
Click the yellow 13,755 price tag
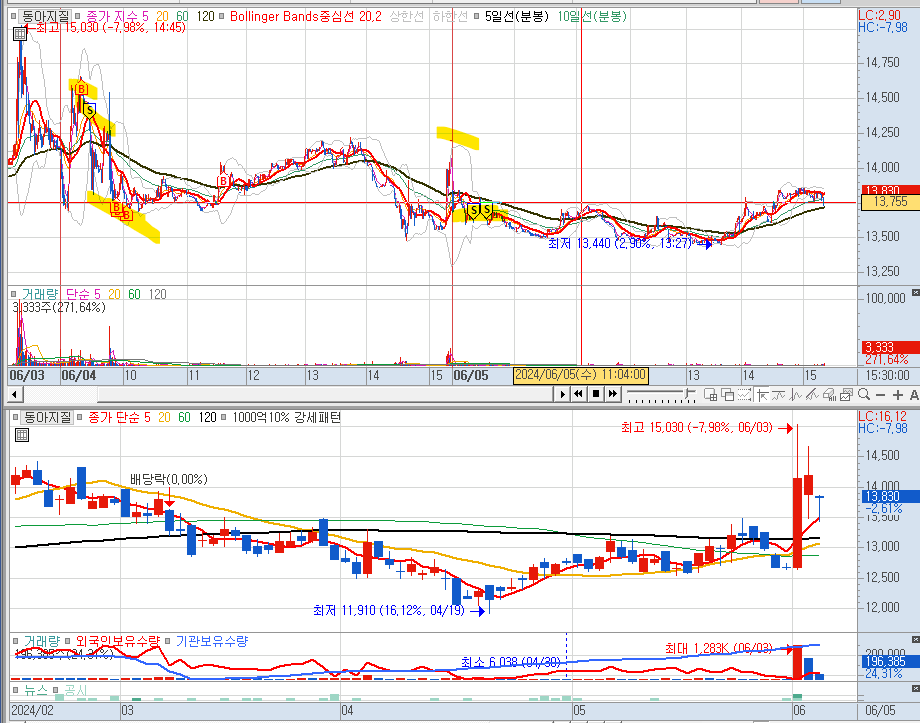click(x=890, y=202)
